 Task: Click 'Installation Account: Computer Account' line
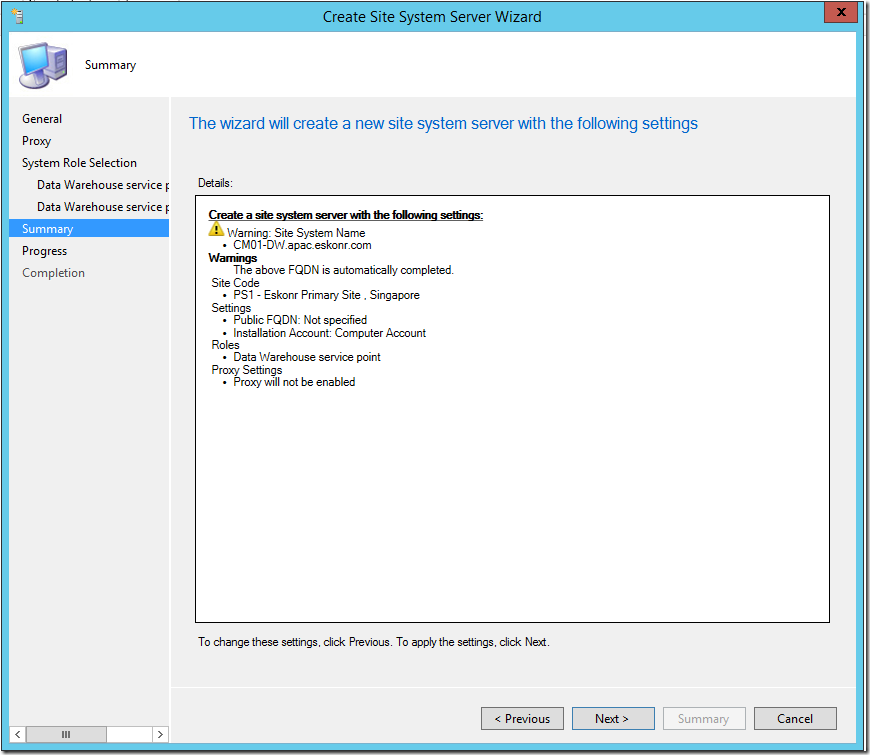pos(330,333)
